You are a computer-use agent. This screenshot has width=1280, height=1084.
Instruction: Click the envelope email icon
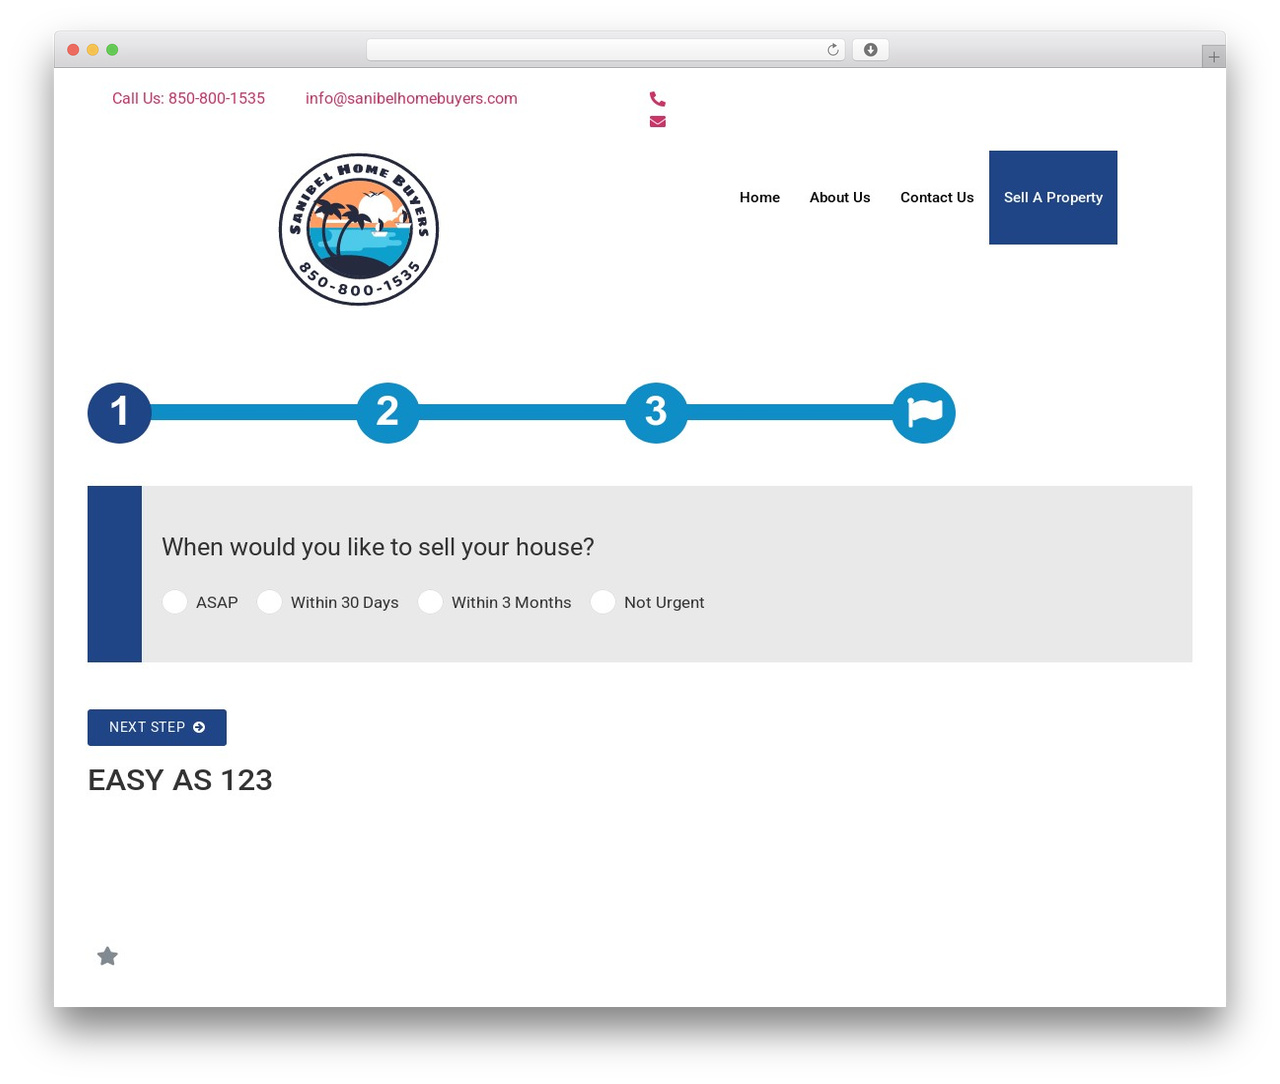point(657,121)
